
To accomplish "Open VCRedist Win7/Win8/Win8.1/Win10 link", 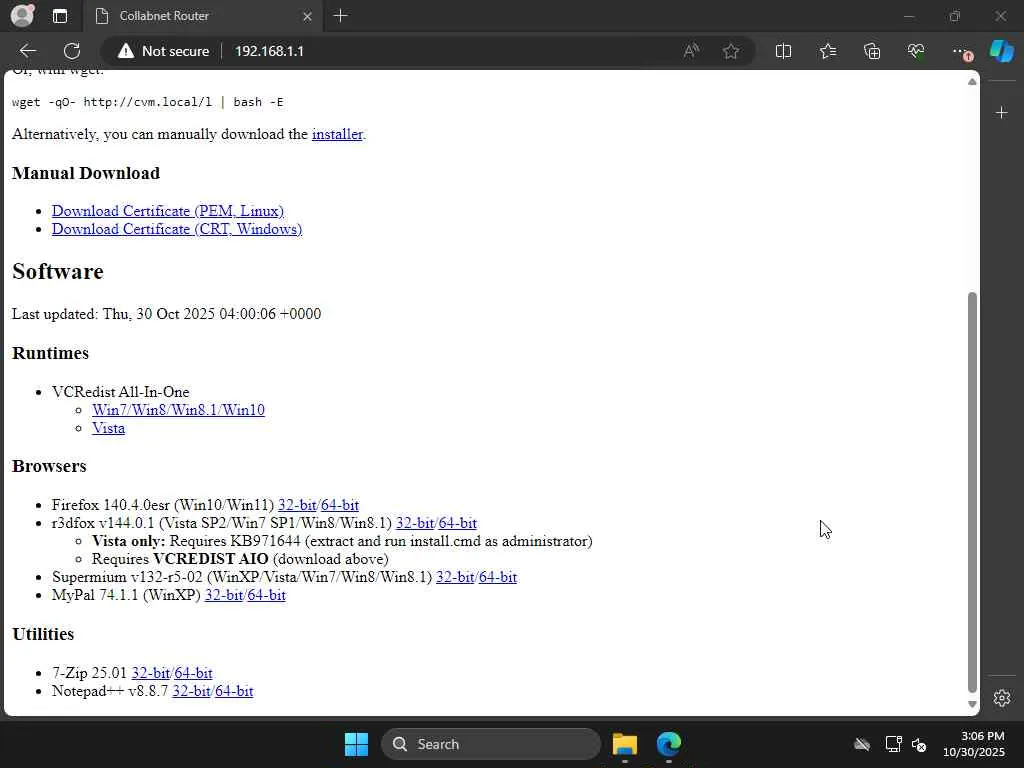I will (178, 410).
